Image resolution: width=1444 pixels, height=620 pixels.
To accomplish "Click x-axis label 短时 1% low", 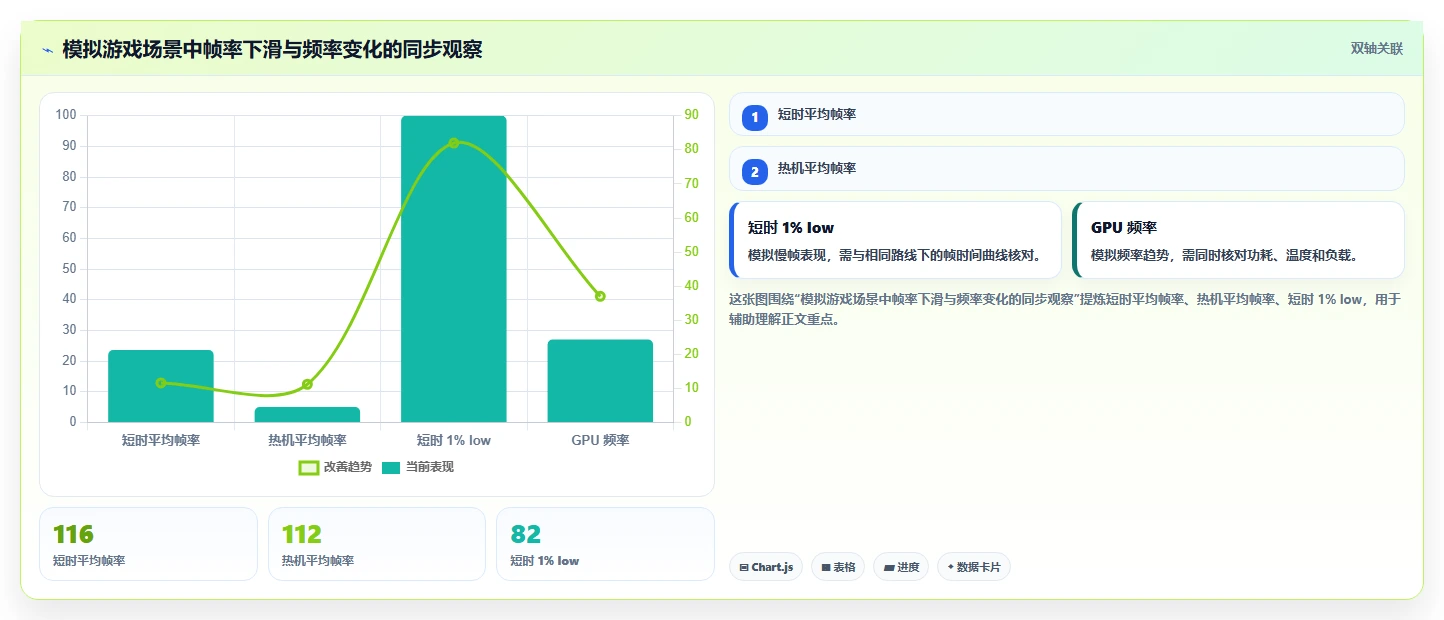I will [x=454, y=440].
